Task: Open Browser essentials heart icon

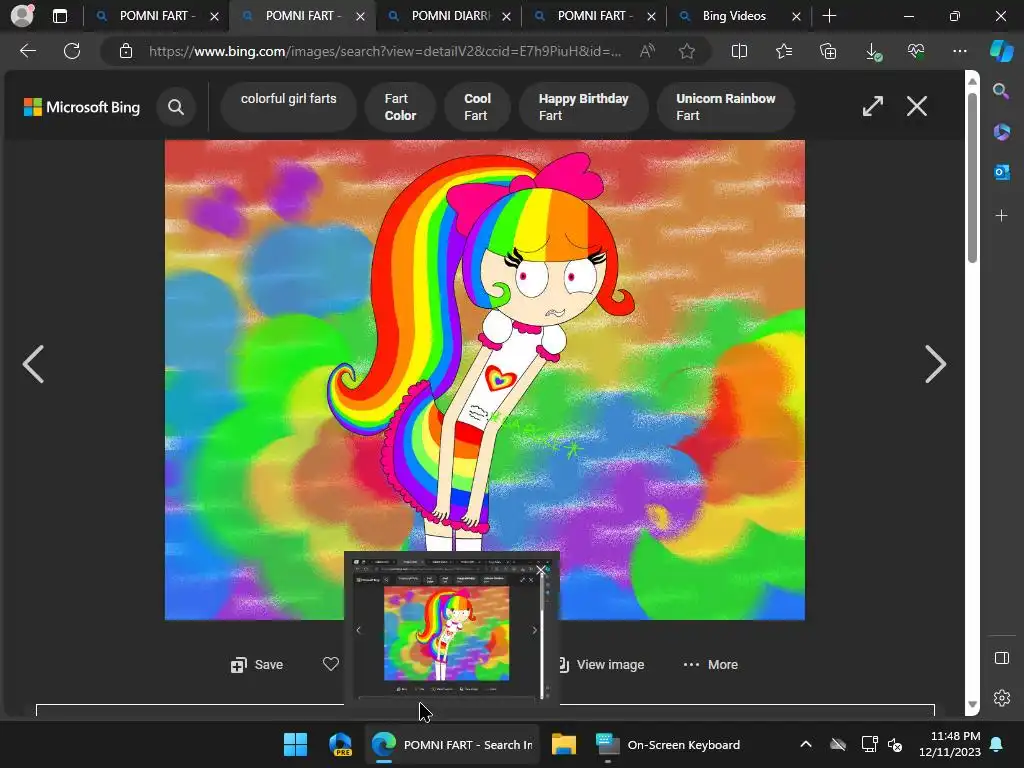Action: [916, 51]
